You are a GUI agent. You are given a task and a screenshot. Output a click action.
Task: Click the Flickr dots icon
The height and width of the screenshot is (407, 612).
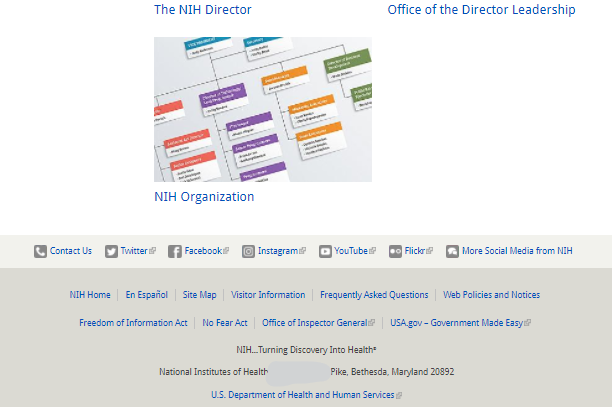click(395, 251)
